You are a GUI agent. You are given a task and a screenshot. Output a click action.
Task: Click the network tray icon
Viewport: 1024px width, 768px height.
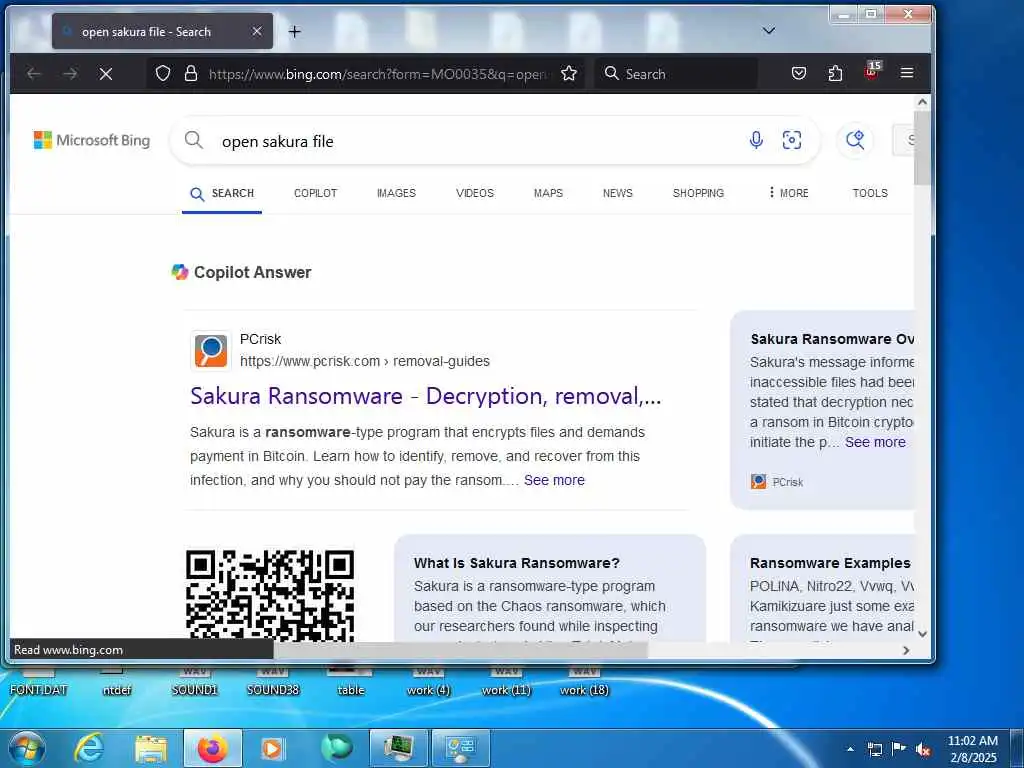[874, 749]
